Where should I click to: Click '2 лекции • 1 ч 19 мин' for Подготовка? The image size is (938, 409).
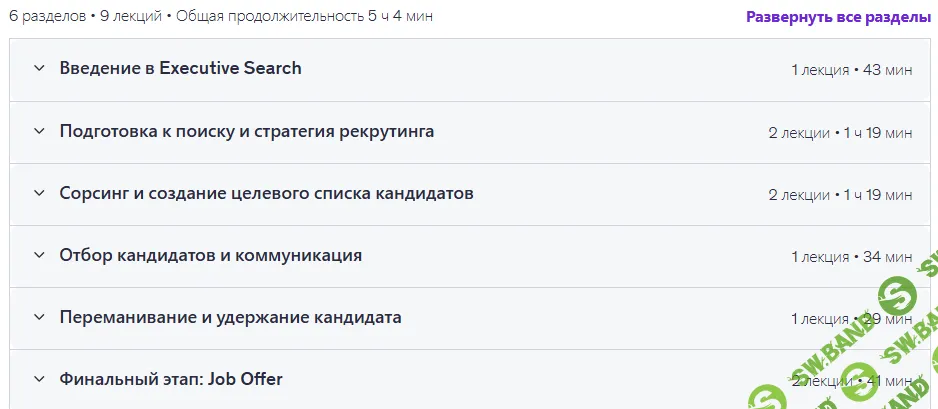click(840, 132)
